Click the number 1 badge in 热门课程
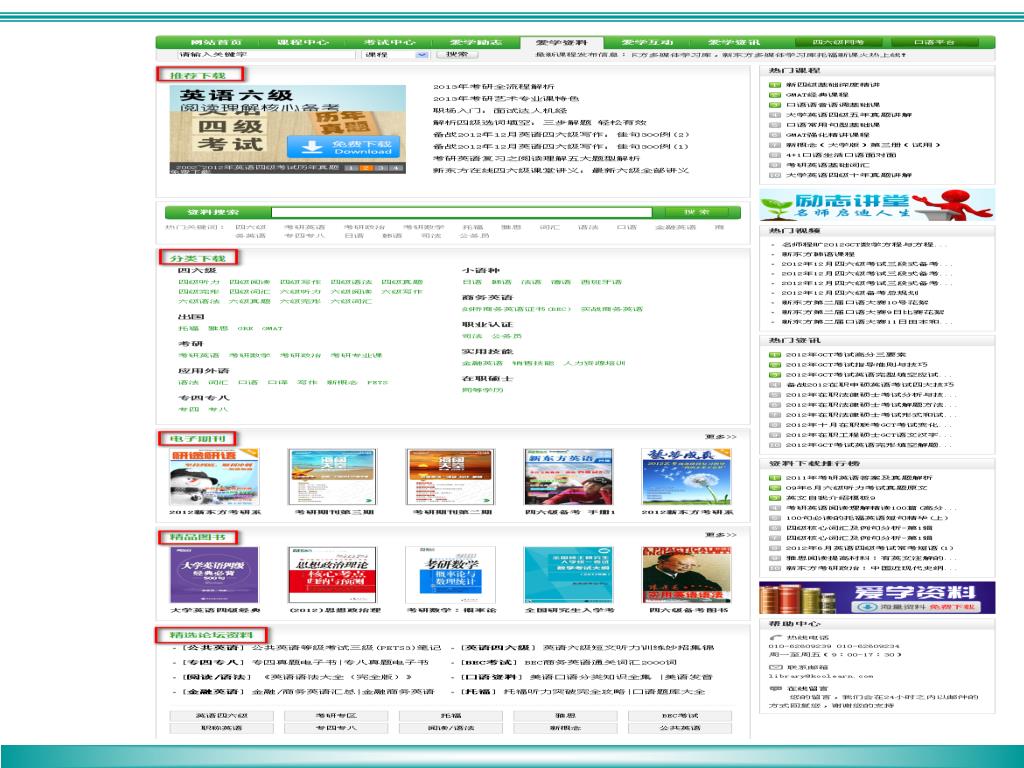This screenshot has width=1024, height=768. (775, 86)
